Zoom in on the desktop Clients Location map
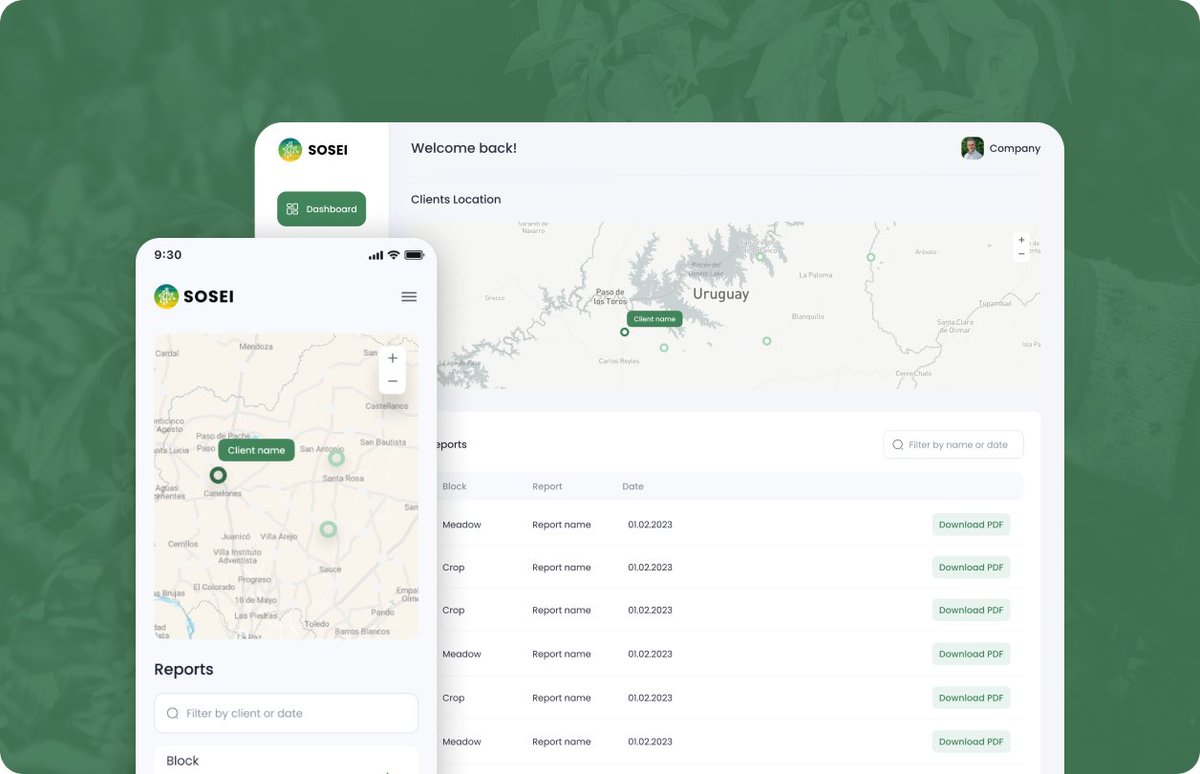The width and height of the screenshot is (1200, 774). point(1021,240)
